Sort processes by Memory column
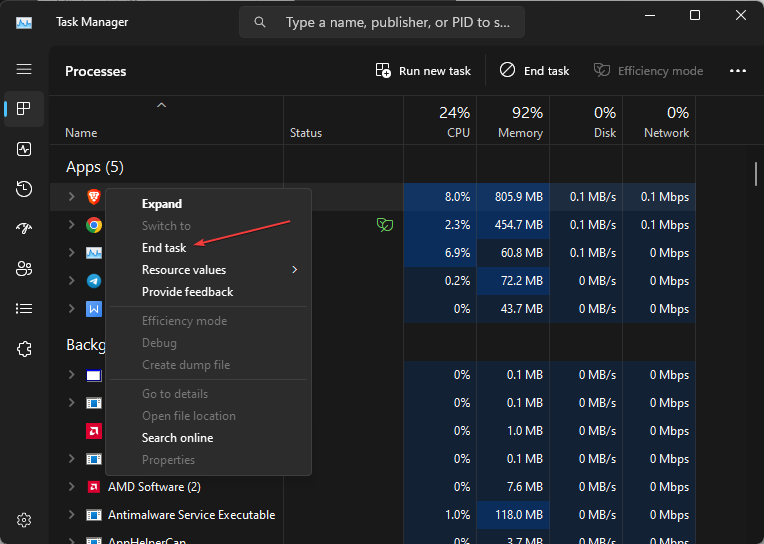The image size is (764, 544). (x=519, y=123)
